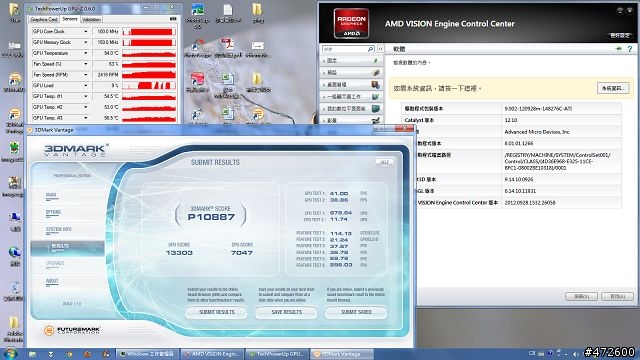Viewport: 640px width, 360px height.
Task: Expand the GPU Temp. #3 sensor dropdown
Action: 86,118
